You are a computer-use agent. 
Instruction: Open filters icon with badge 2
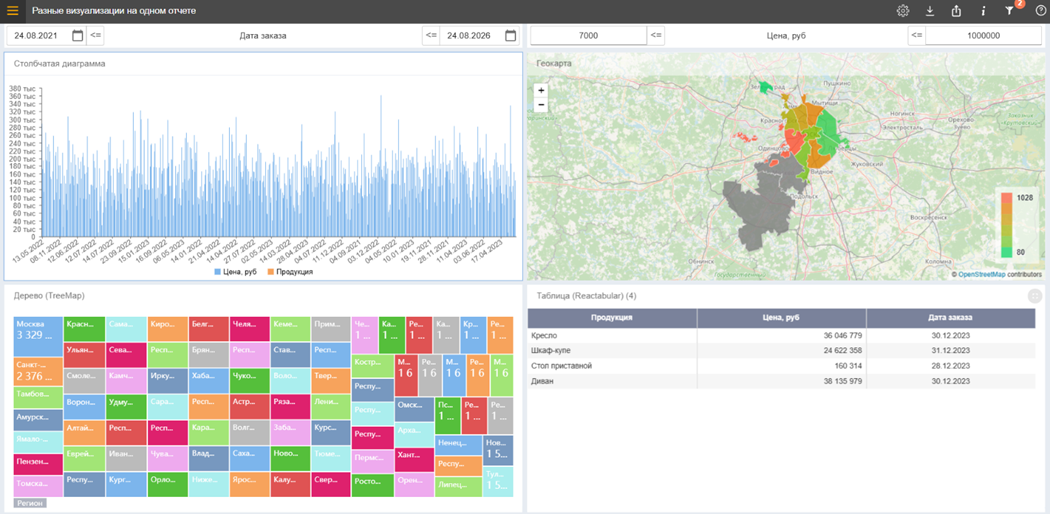point(1010,10)
